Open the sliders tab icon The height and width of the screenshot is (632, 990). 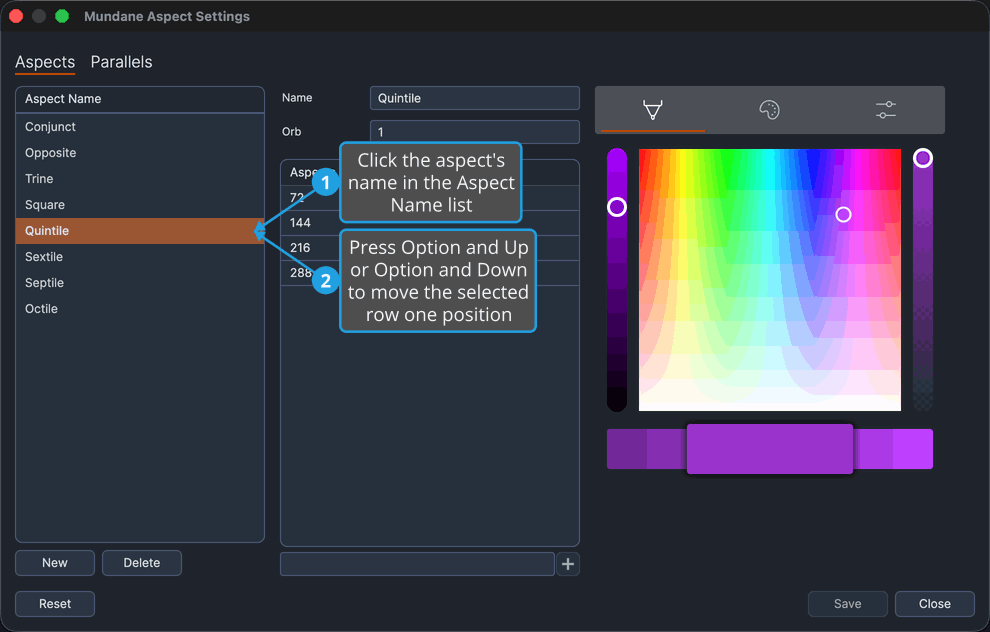886,110
